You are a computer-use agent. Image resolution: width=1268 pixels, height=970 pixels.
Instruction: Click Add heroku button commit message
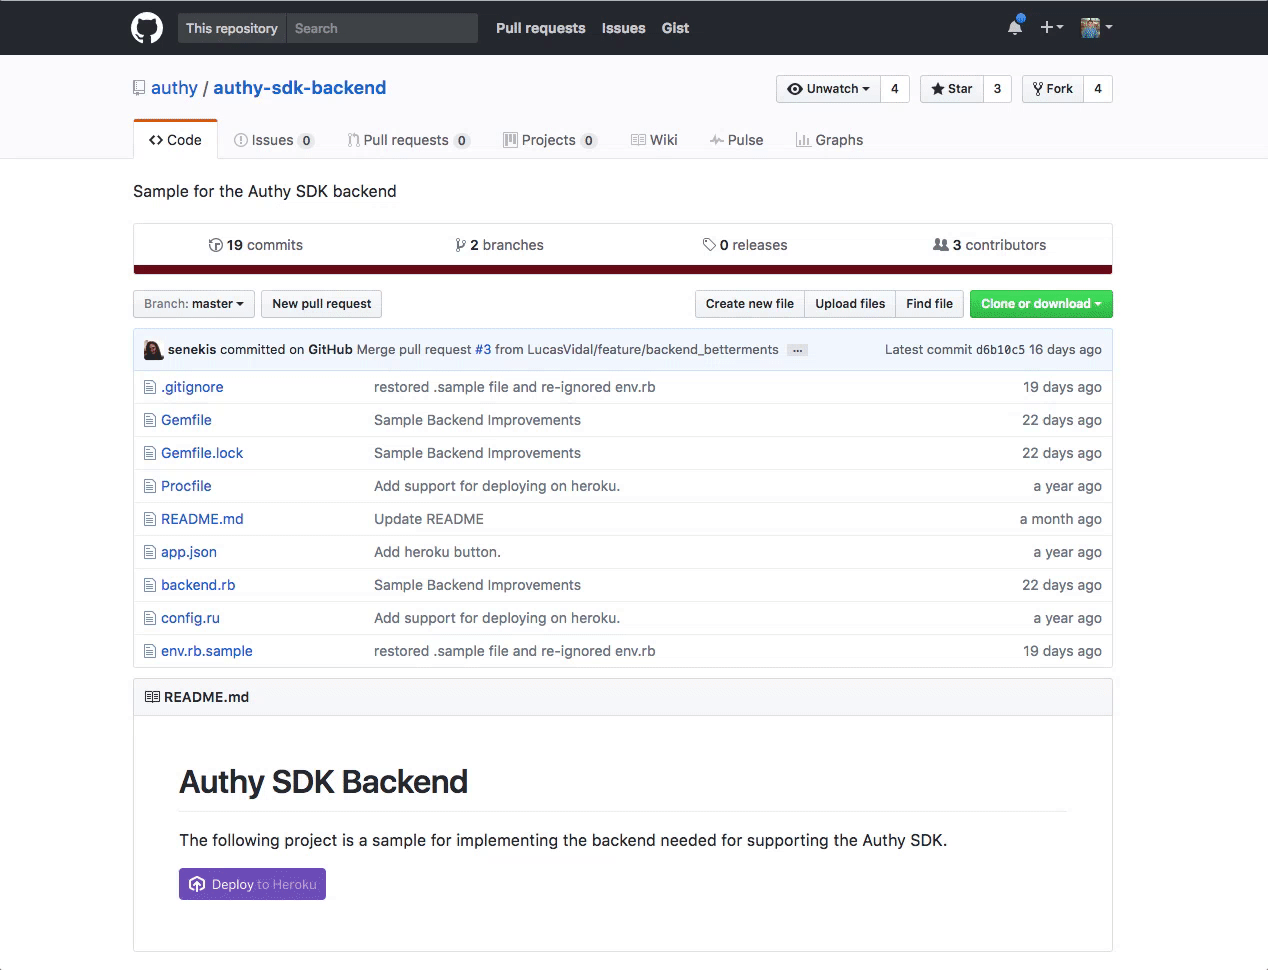[437, 552]
